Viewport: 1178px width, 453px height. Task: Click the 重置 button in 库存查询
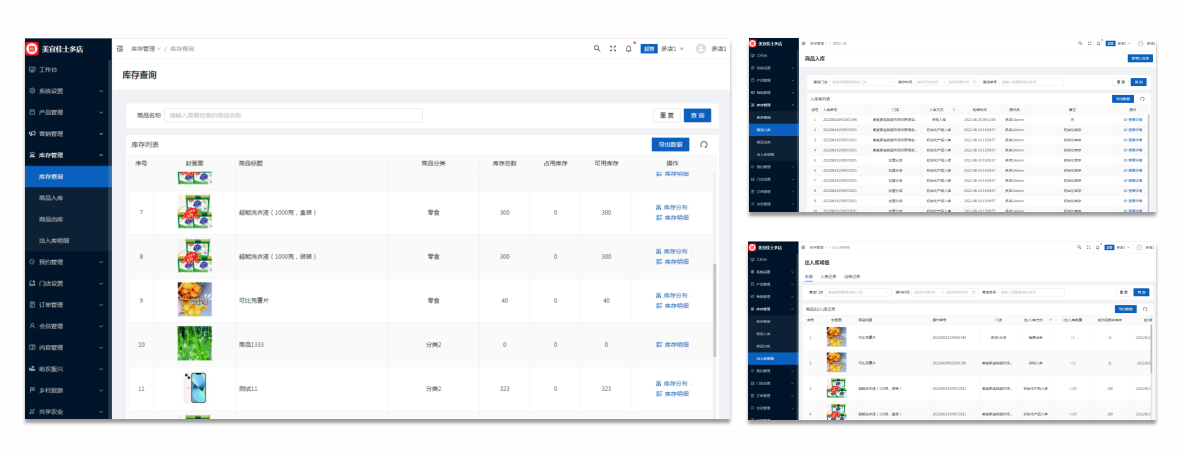coord(664,115)
